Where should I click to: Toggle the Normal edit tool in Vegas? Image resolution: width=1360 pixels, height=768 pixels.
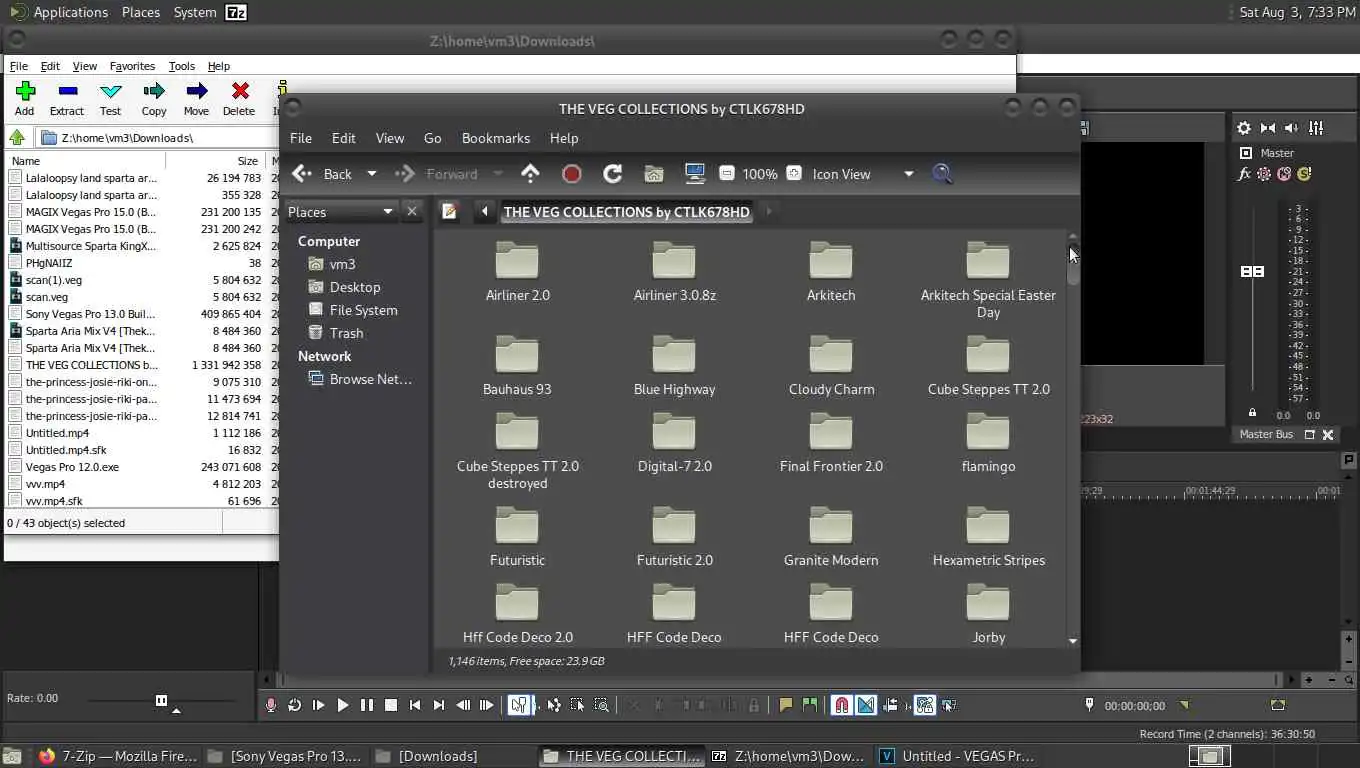tap(519, 705)
